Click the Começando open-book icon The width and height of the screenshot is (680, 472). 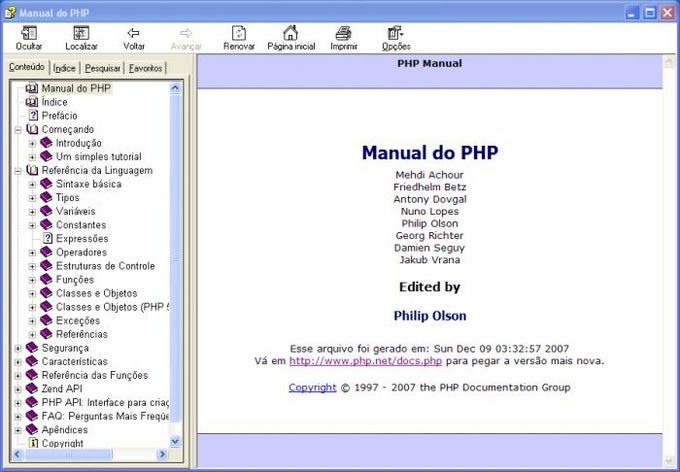click(32, 129)
